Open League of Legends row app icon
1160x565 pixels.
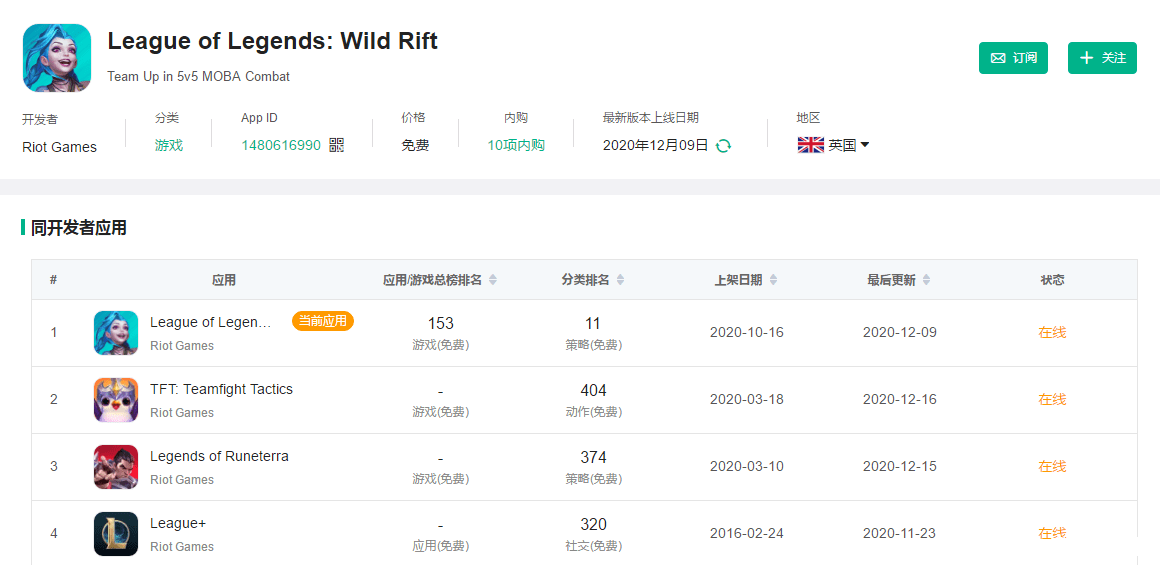(116, 333)
